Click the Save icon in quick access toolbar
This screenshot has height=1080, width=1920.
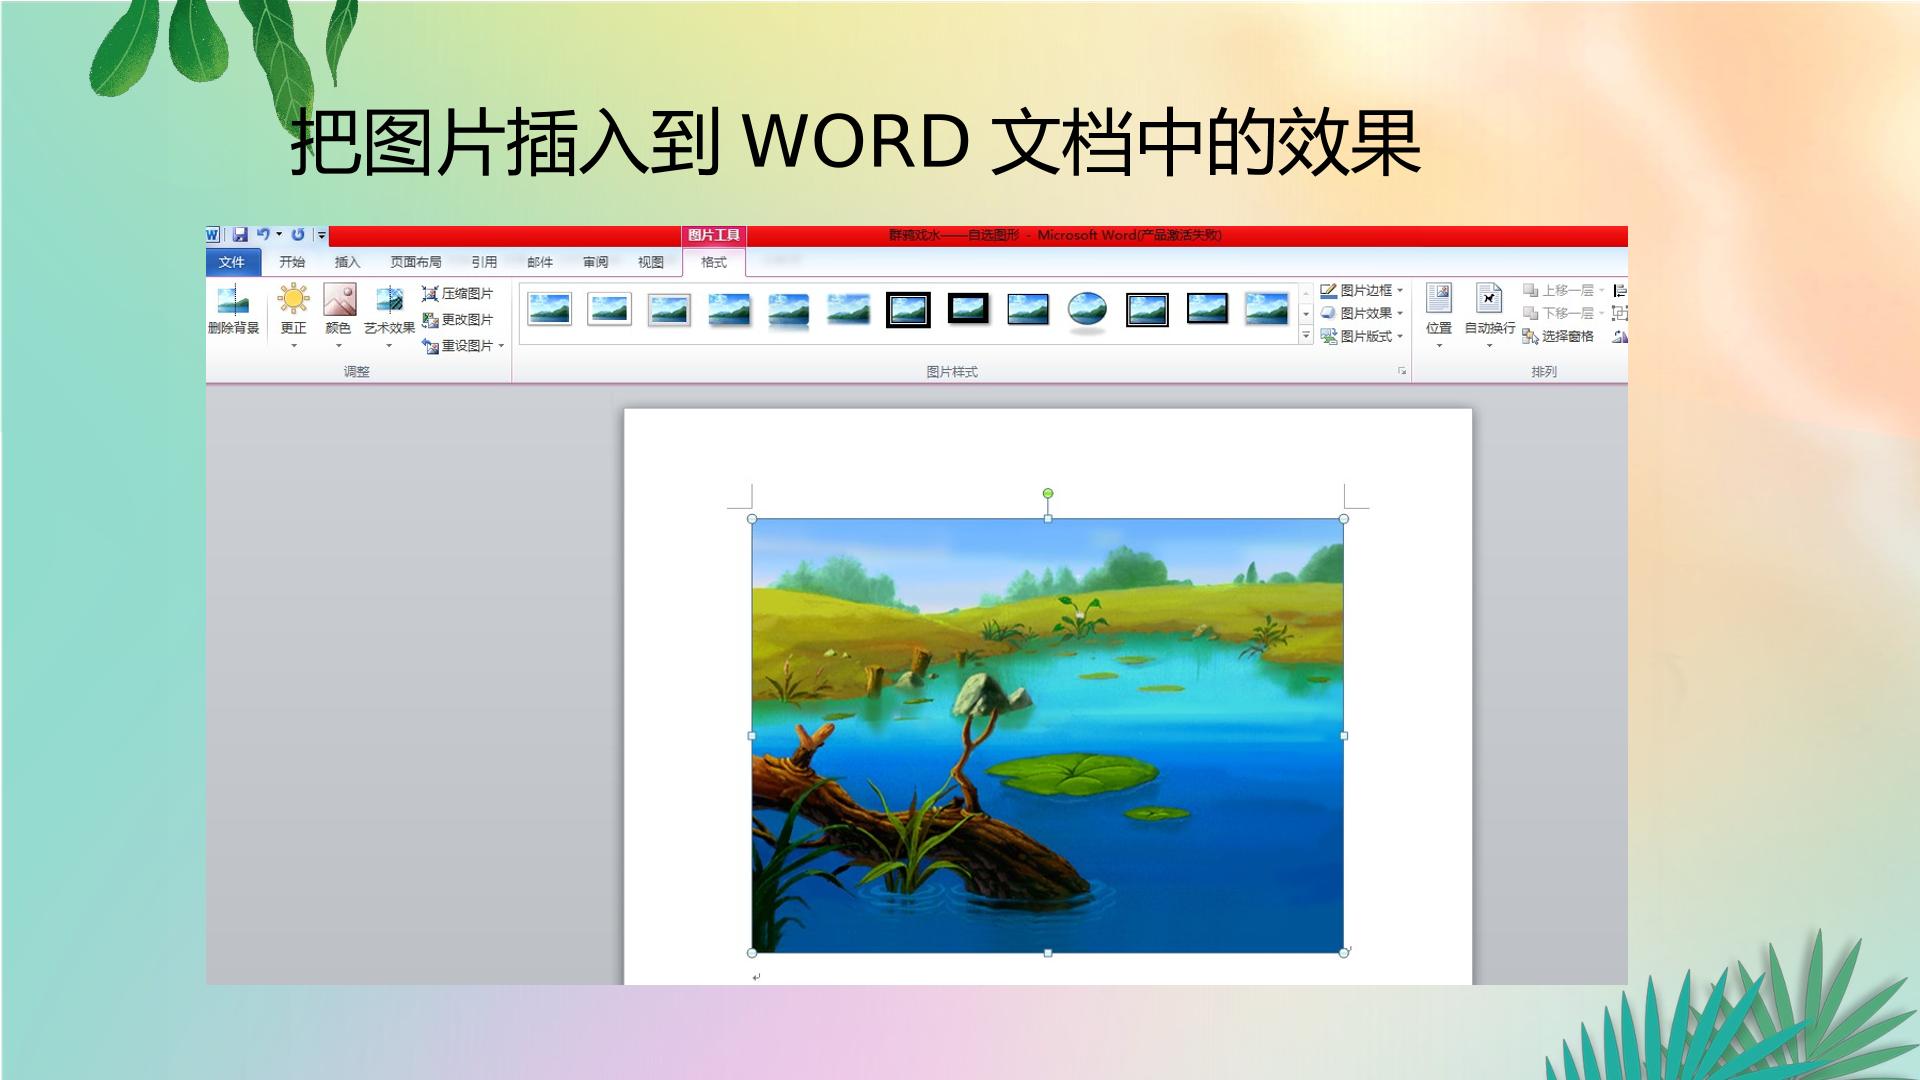pos(240,235)
